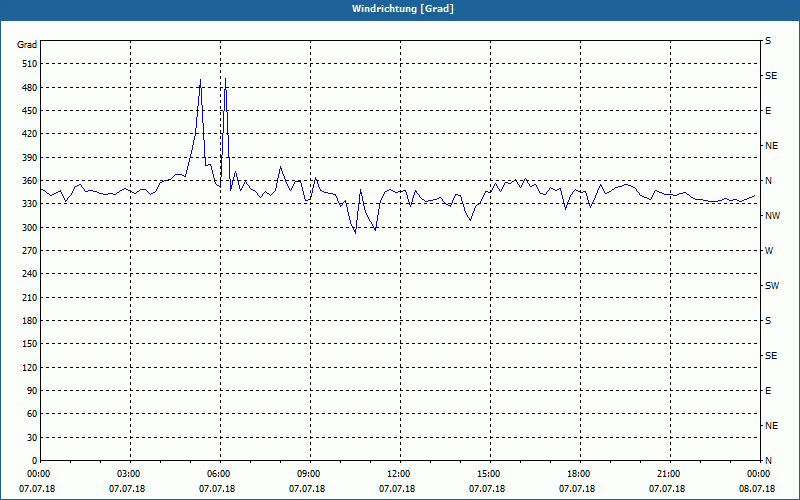Select the E compass label level with 450

tap(768, 111)
